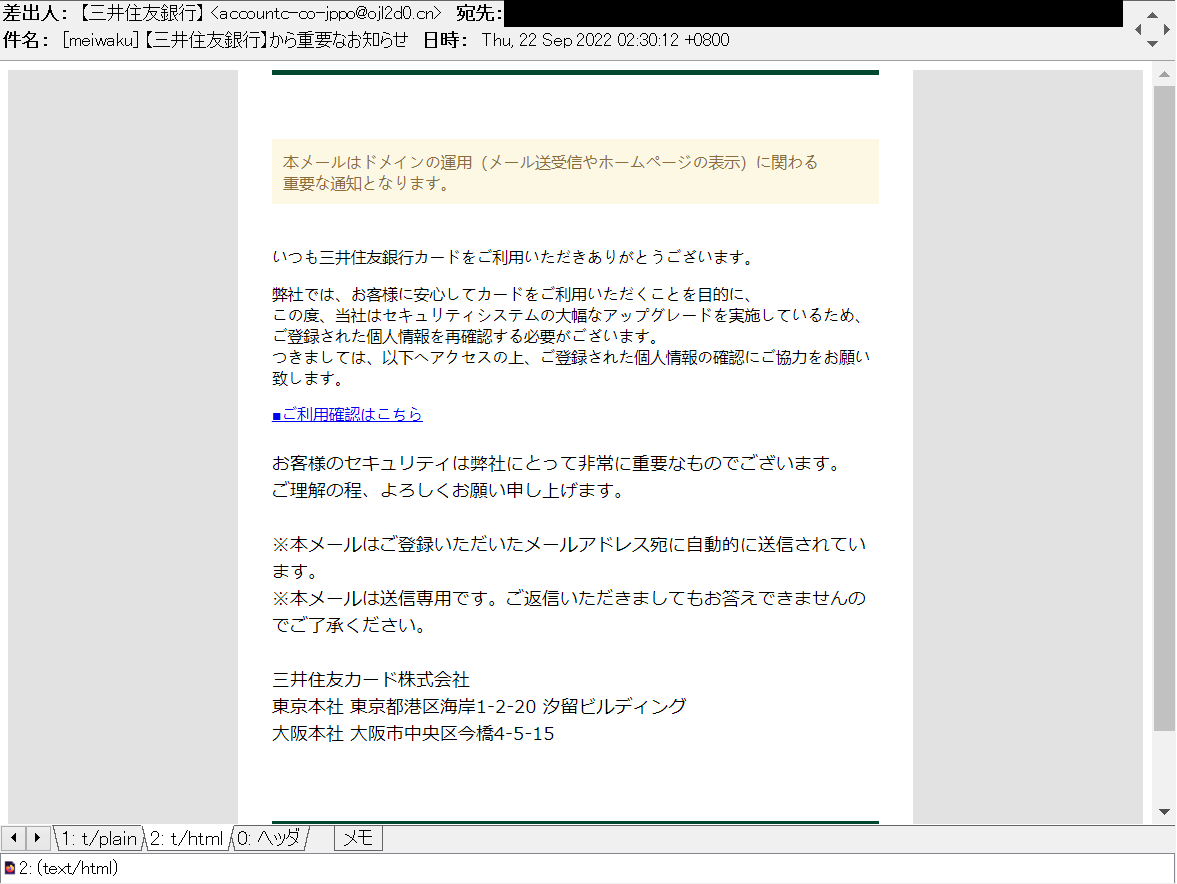The image size is (1177, 884).
Task: Click the line ご理解の程、よろしくお願い申し上げます
Action: (x=449, y=491)
